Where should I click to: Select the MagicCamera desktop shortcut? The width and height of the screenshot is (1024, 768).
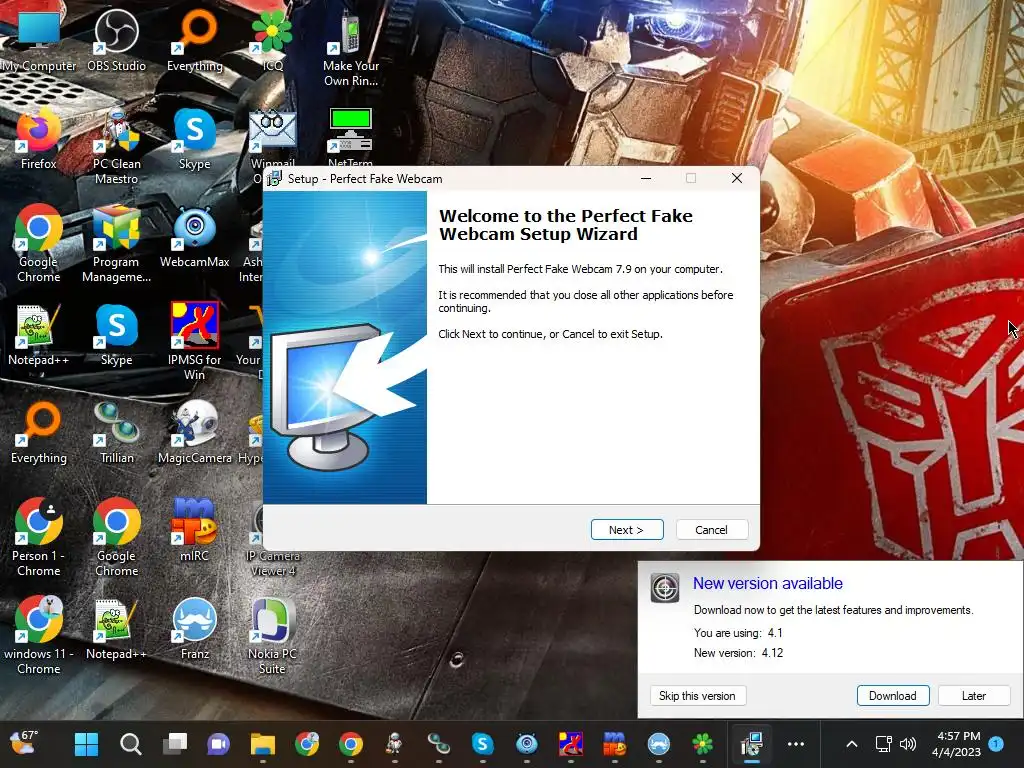coord(195,433)
